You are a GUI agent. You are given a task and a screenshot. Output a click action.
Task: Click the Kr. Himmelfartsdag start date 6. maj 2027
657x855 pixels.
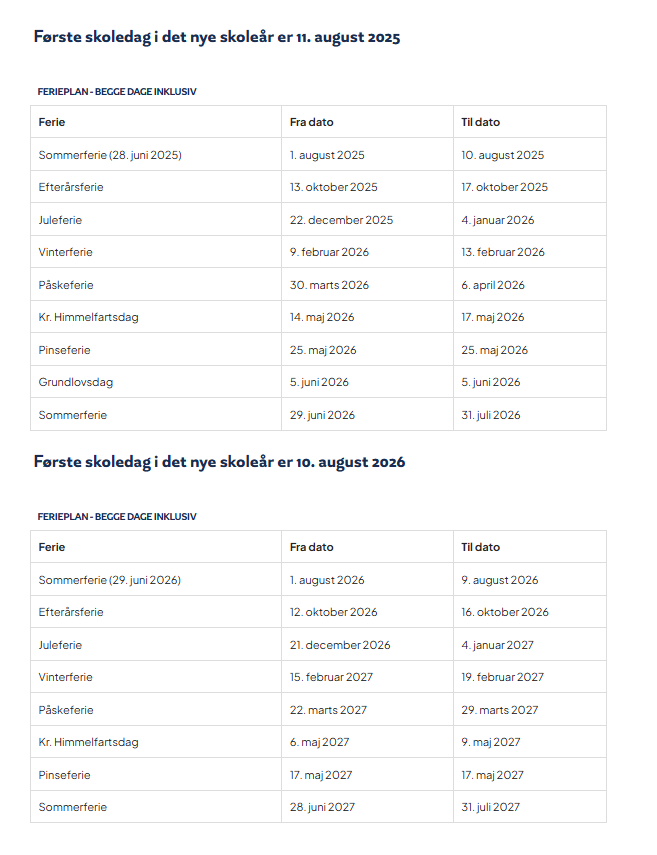[x=320, y=742]
